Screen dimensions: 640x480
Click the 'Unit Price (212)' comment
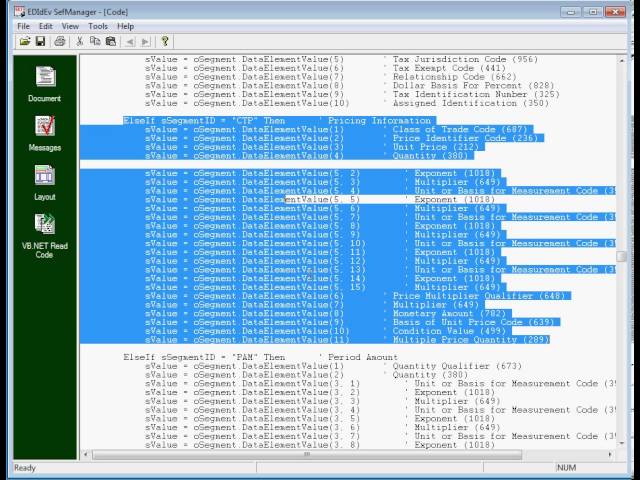(436, 147)
